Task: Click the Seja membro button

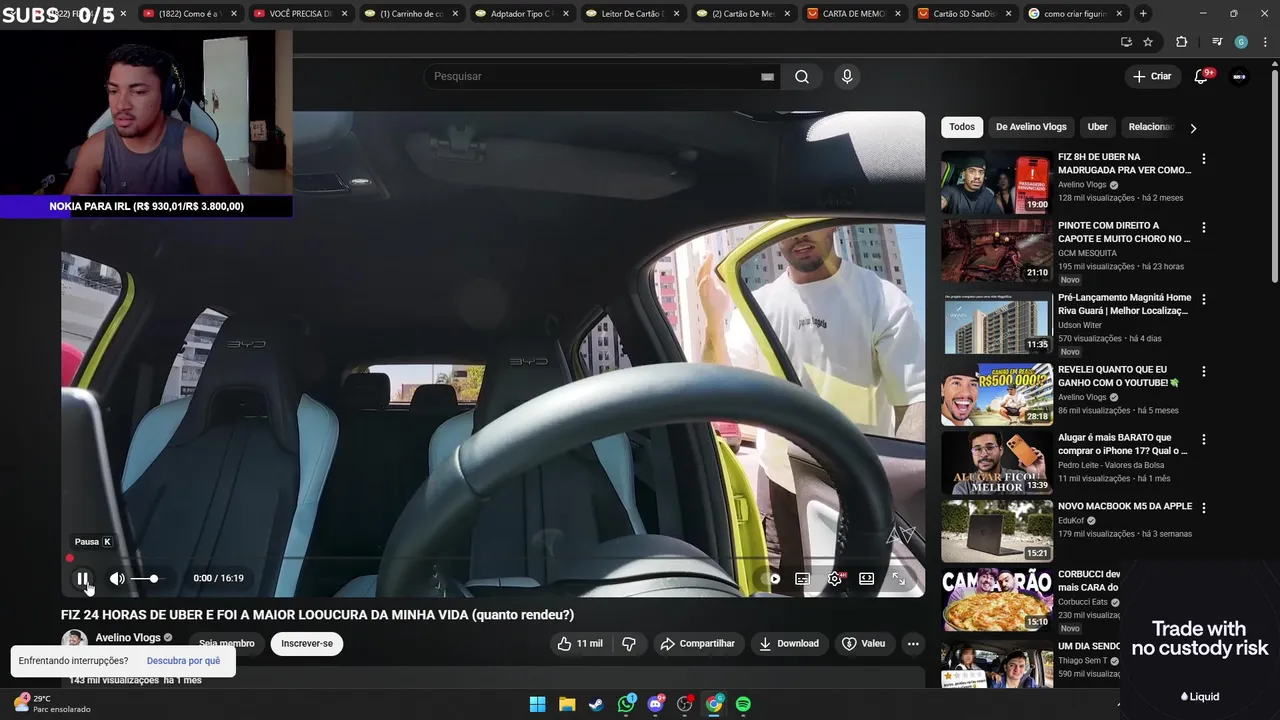Action: pyautogui.click(x=227, y=644)
